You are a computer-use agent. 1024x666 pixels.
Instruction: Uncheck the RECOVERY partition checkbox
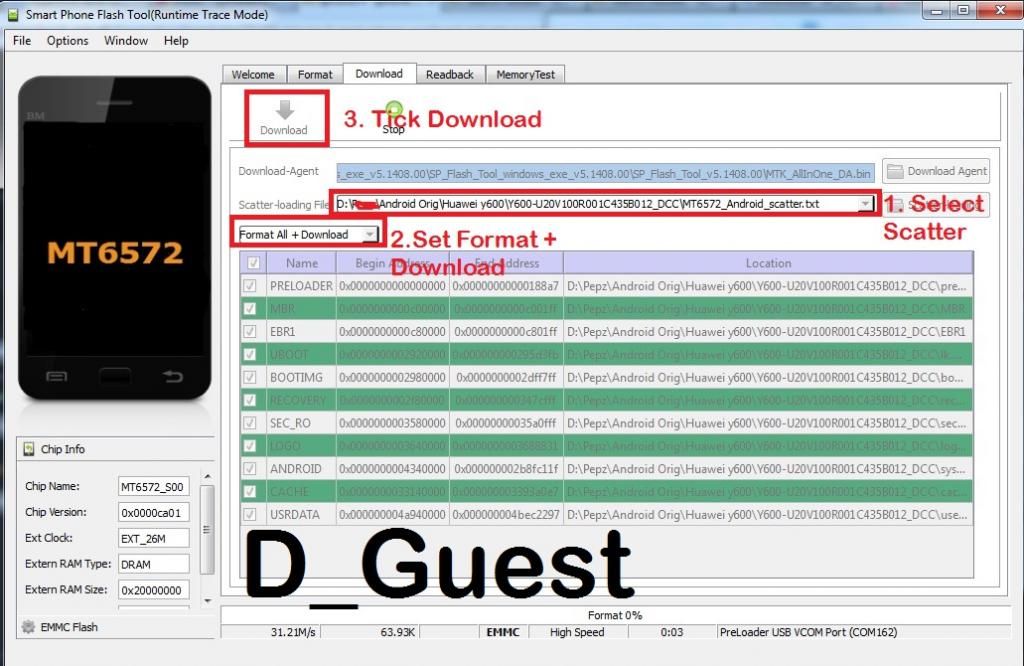(250, 400)
